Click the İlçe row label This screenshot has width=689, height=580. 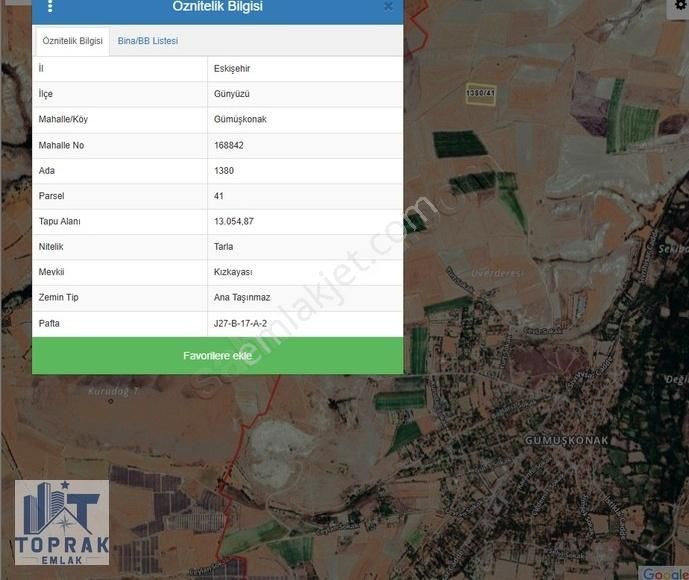[x=46, y=94]
